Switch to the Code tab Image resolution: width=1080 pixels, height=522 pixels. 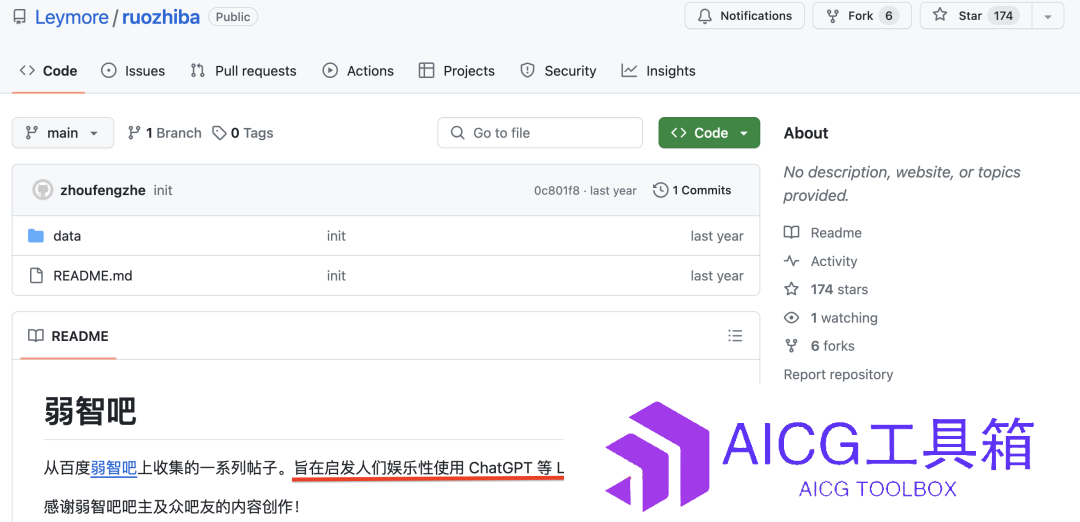[x=48, y=71]
